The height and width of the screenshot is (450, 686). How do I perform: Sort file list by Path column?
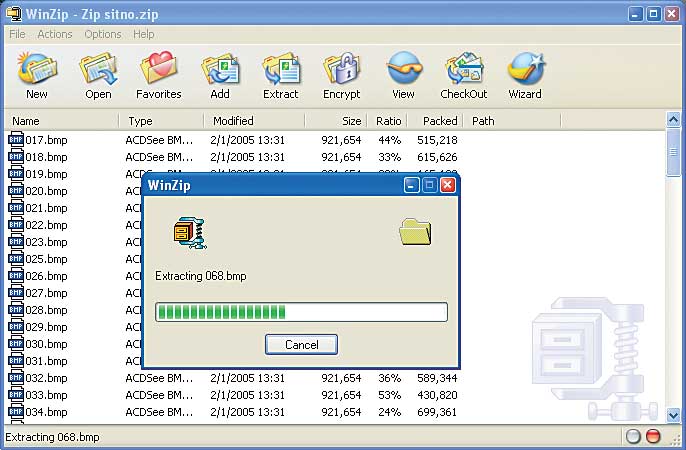pos(511,121)
